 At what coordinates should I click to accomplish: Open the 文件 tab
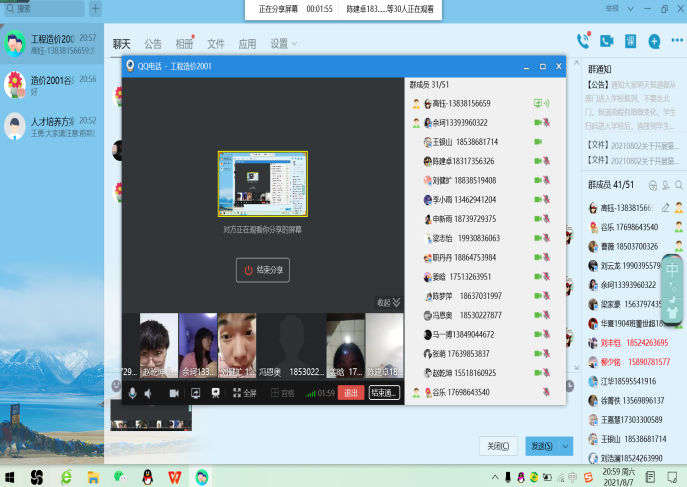tap(216, 44)
